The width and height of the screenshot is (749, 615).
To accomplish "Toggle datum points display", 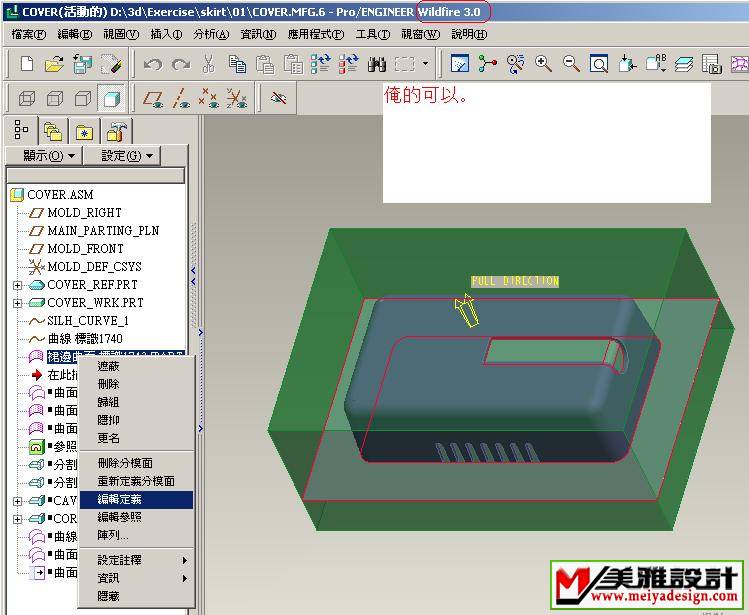I will tap(208, 98).
